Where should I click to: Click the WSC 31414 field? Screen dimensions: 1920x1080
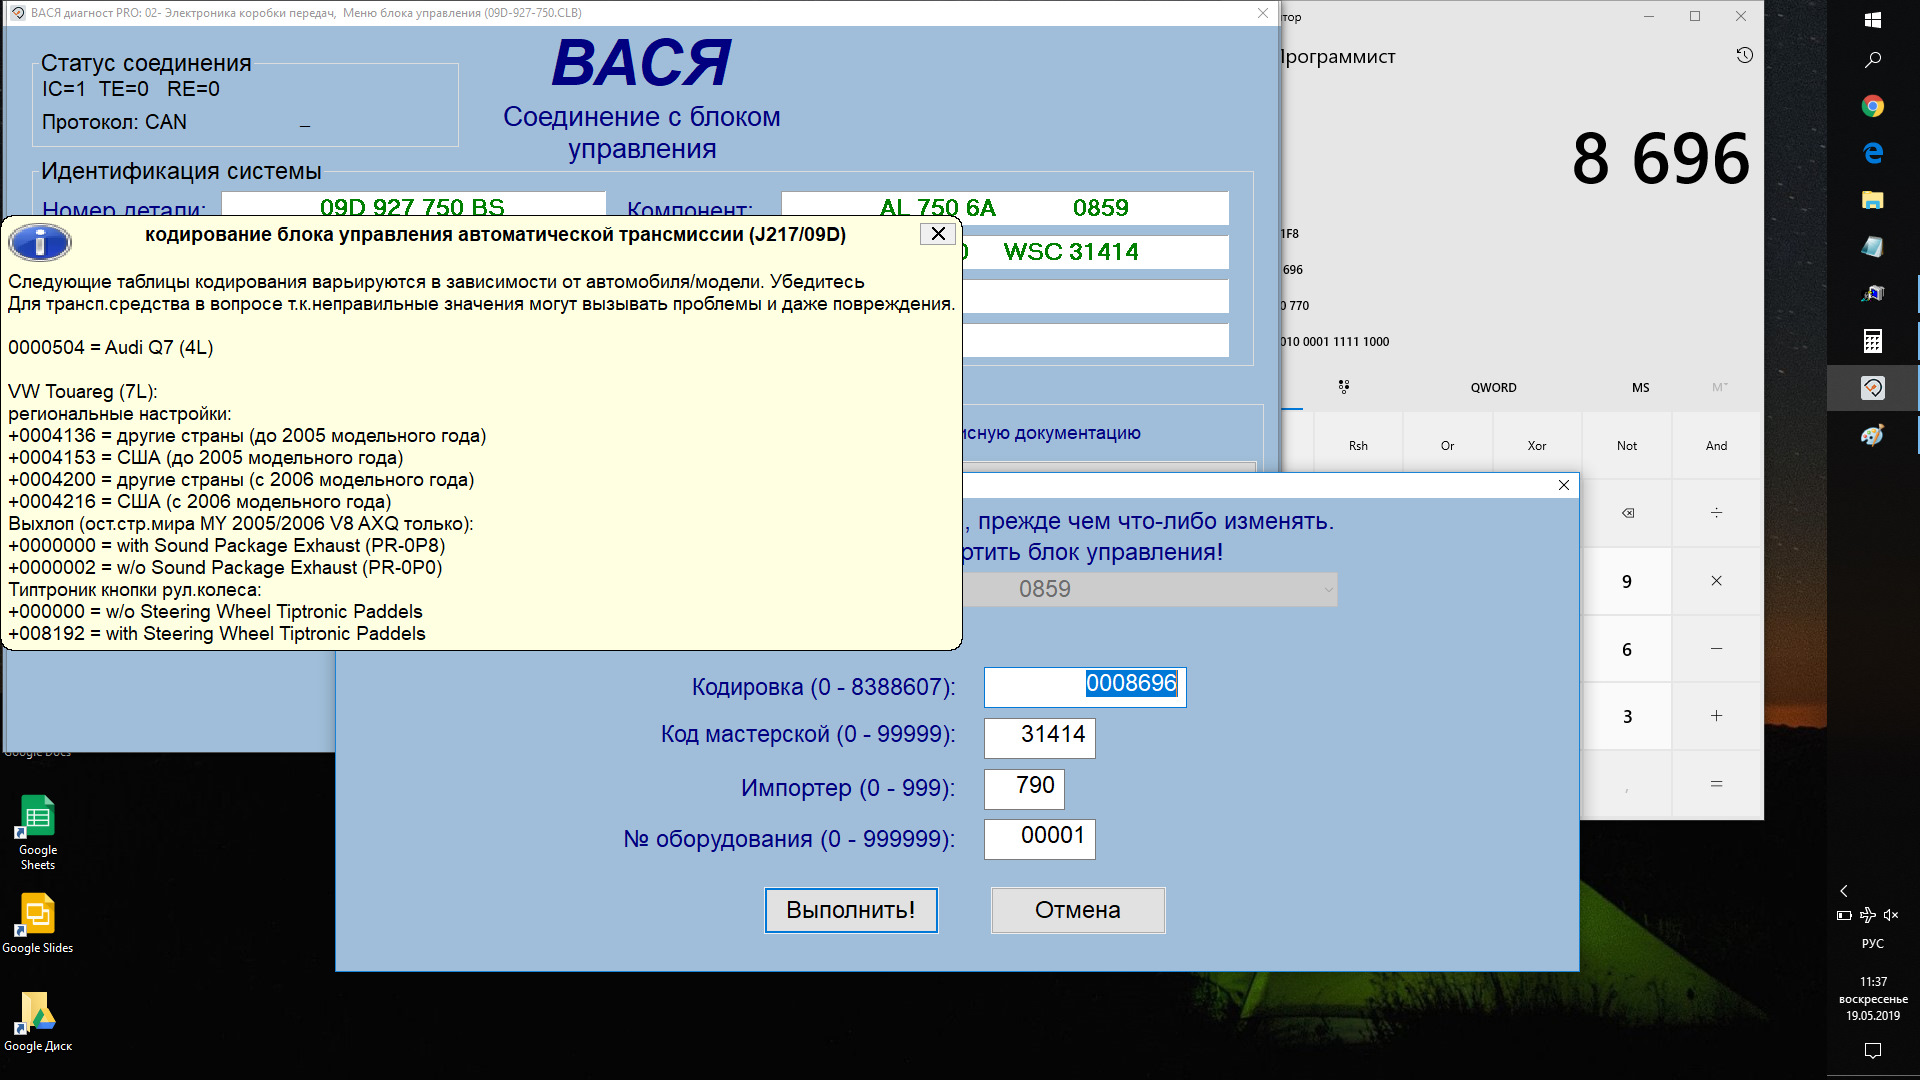[1096, 252]
